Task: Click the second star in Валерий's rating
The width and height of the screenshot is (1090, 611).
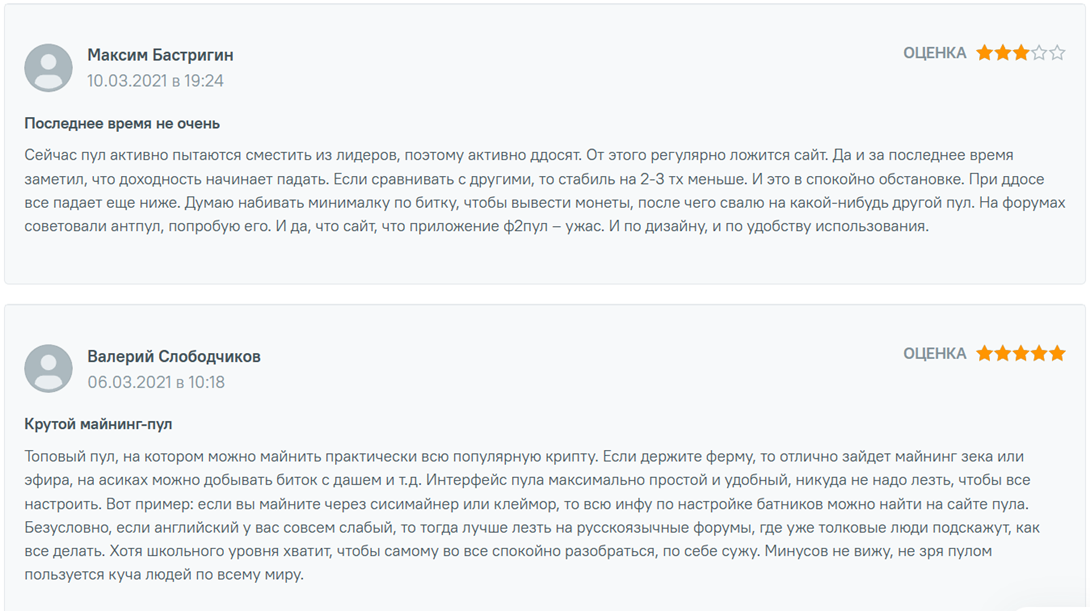Action: coord(1003,354)
